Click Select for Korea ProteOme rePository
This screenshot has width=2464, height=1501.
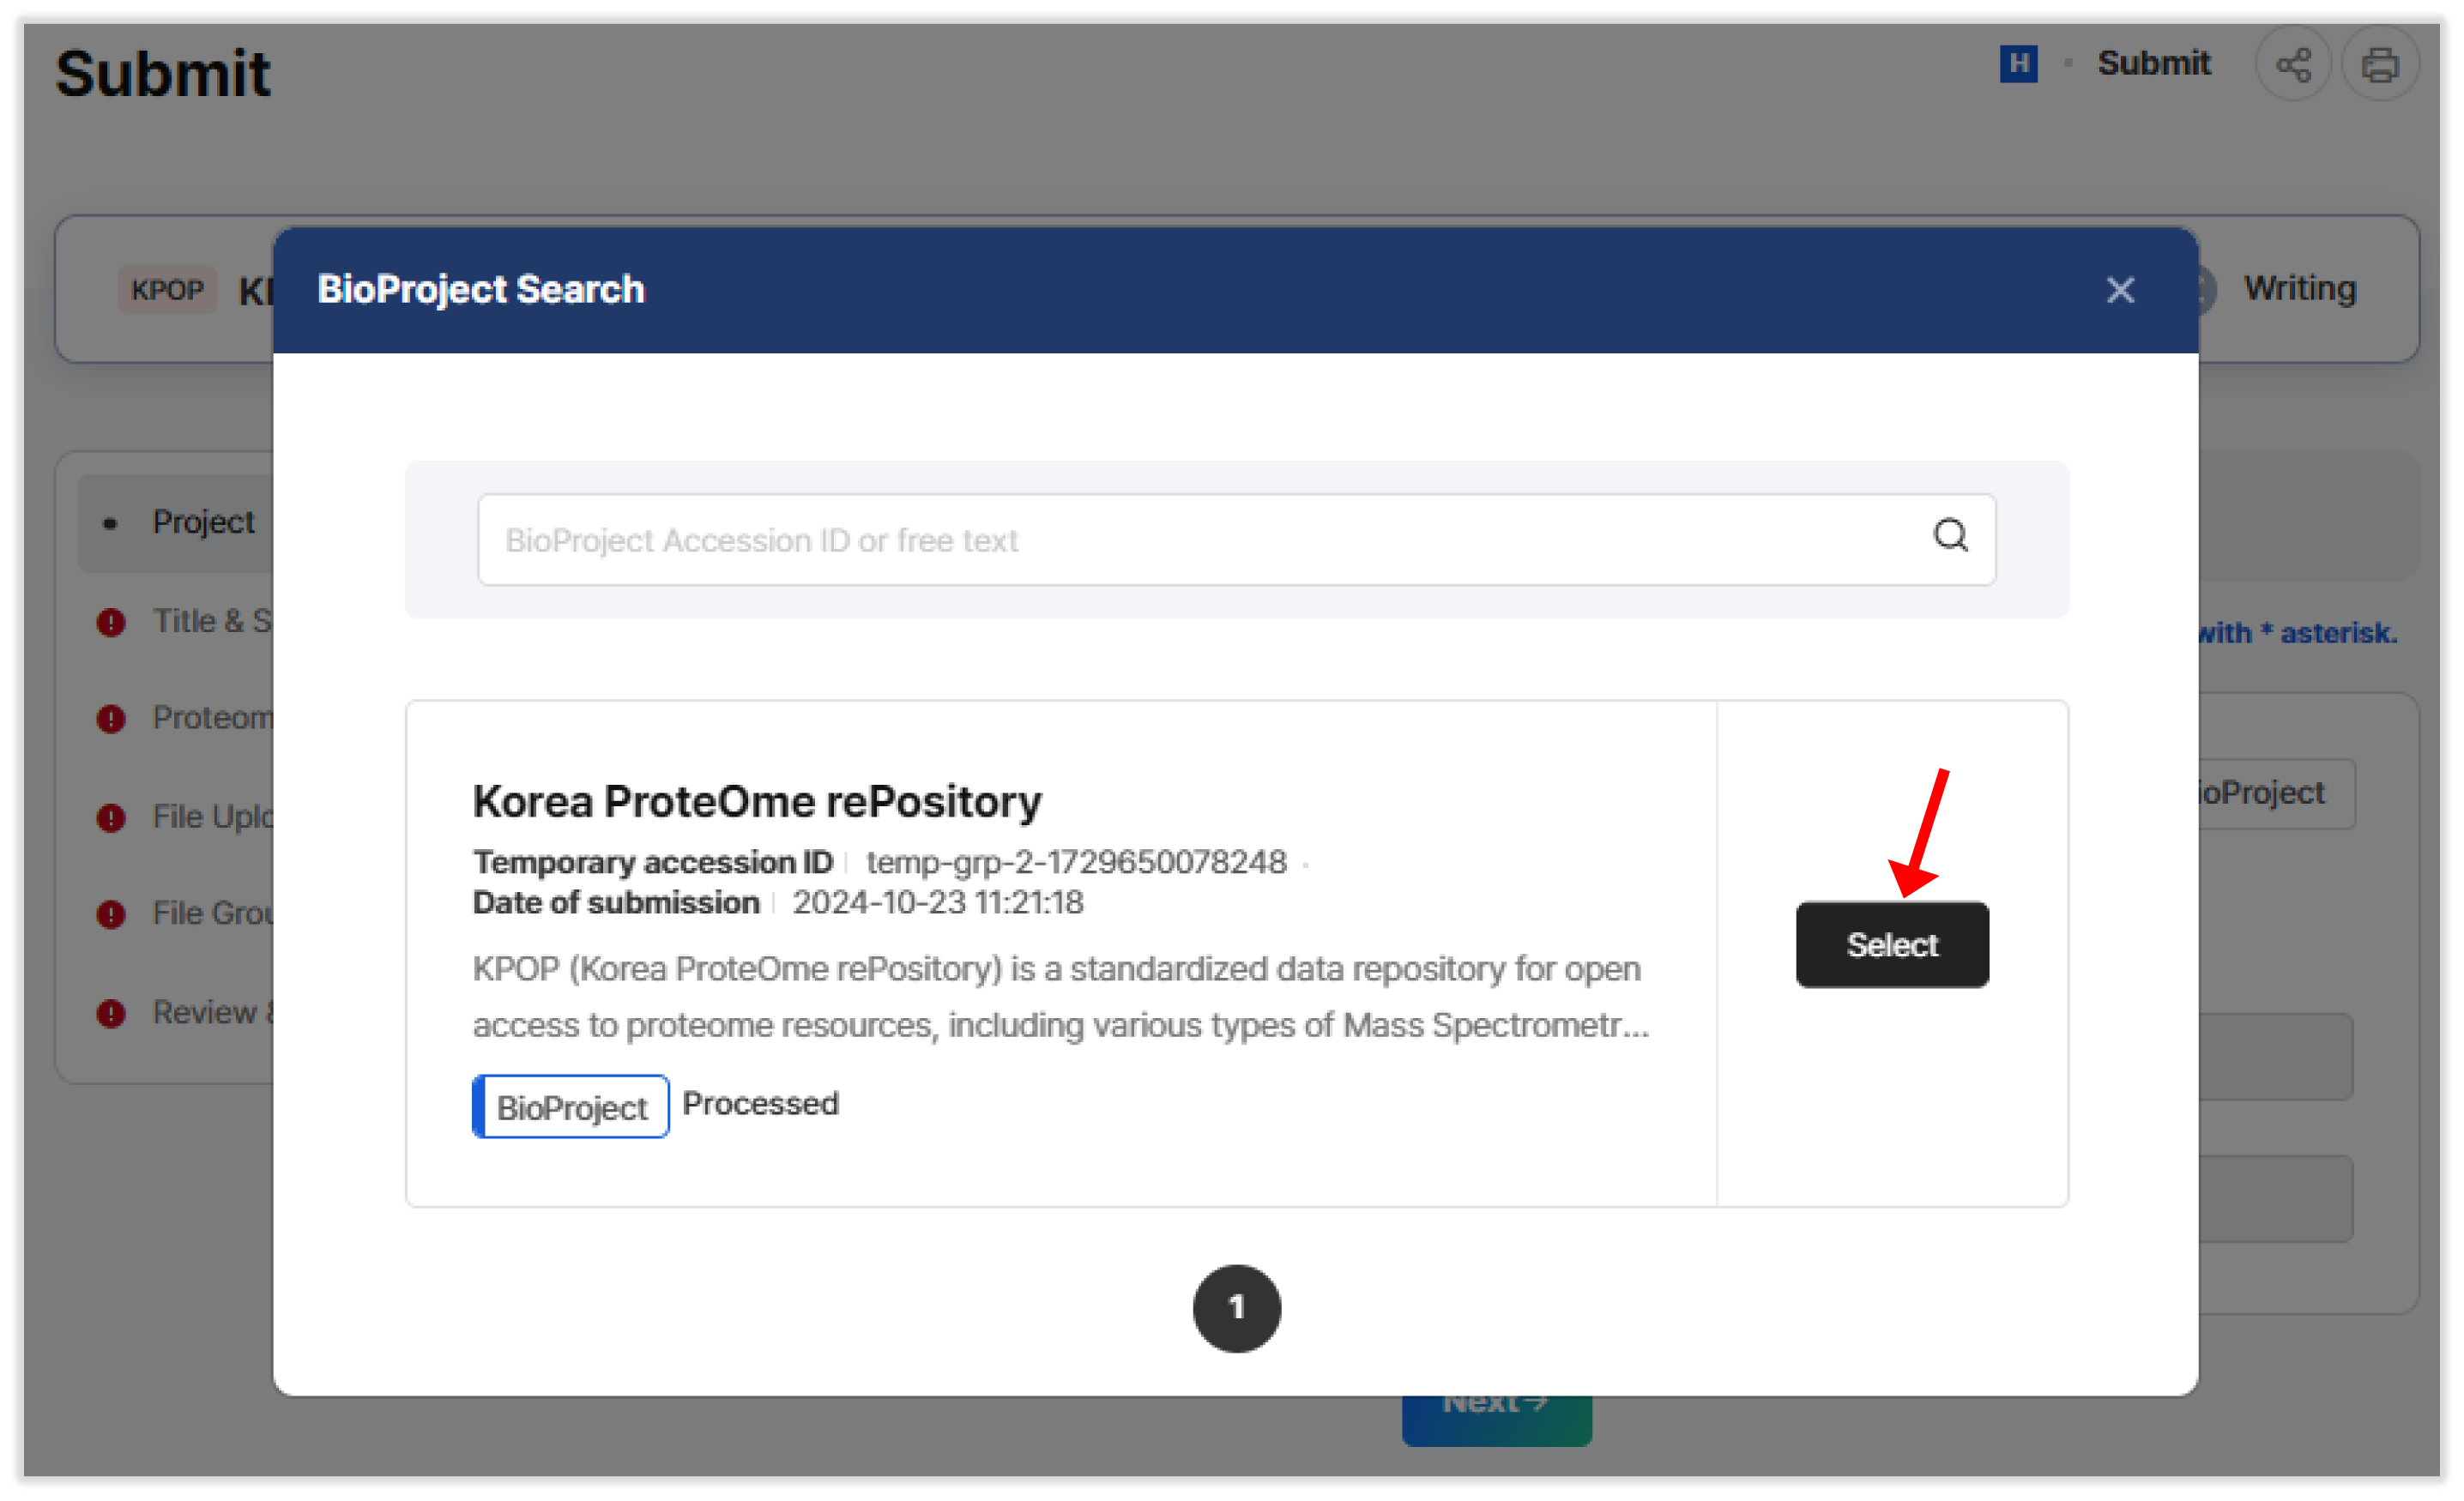click(1891, 944)
